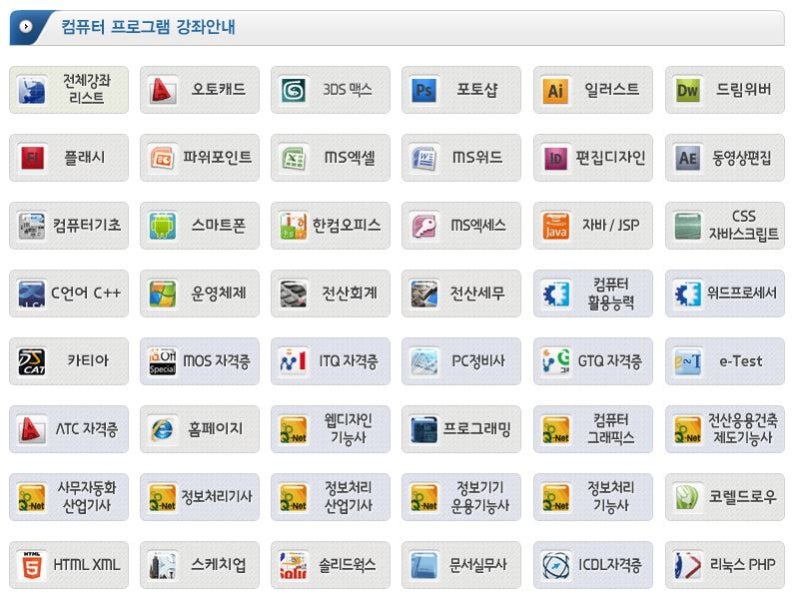
Task: Click the CorelDRAW icon for 코렐드로우
Action: click(687, 497)
